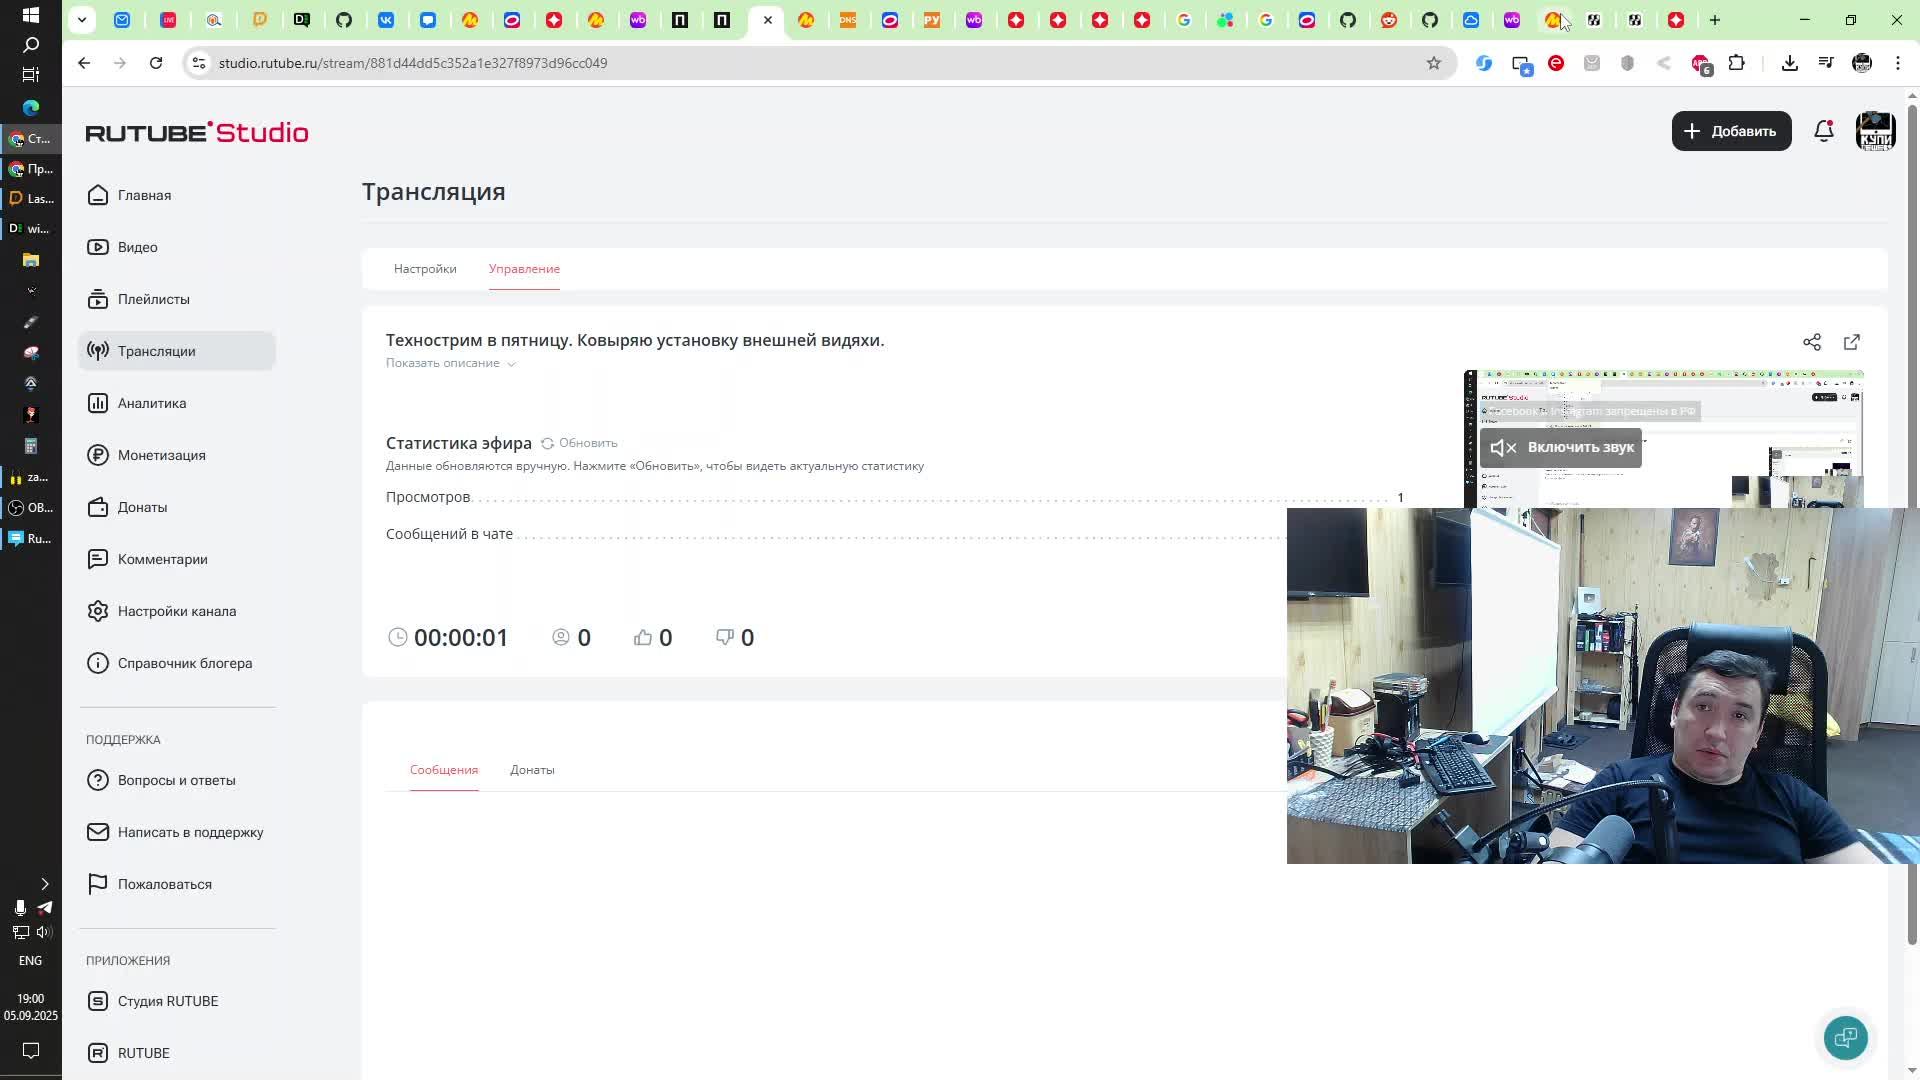Click the share icon for the stream
Viewport: 1920px width, 1080px height.
click(x=1812, y=342)
